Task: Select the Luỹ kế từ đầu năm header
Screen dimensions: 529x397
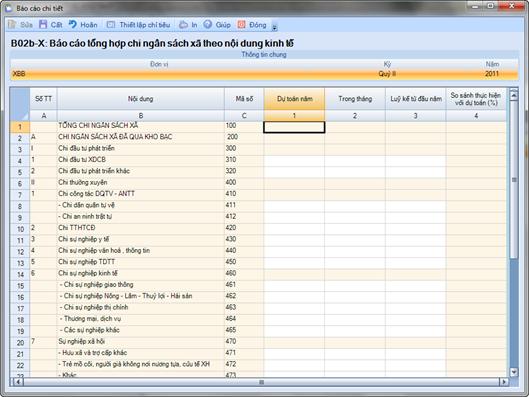Action: [416, 99]
